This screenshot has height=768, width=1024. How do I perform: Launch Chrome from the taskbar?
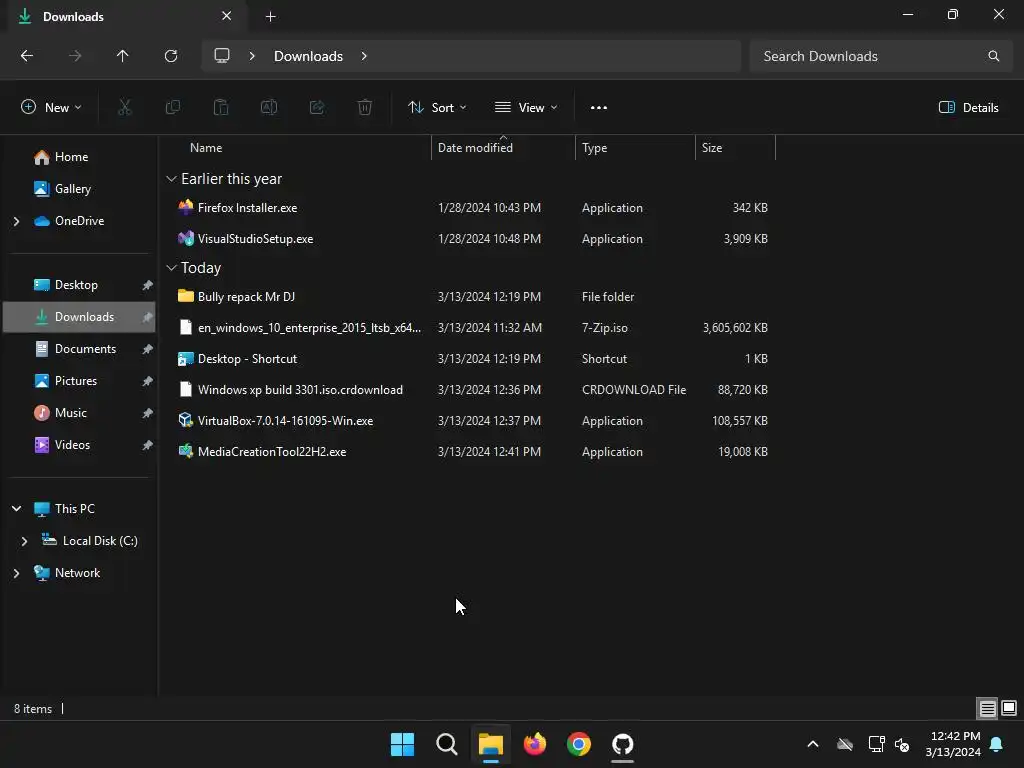click(x=579, y=744)
